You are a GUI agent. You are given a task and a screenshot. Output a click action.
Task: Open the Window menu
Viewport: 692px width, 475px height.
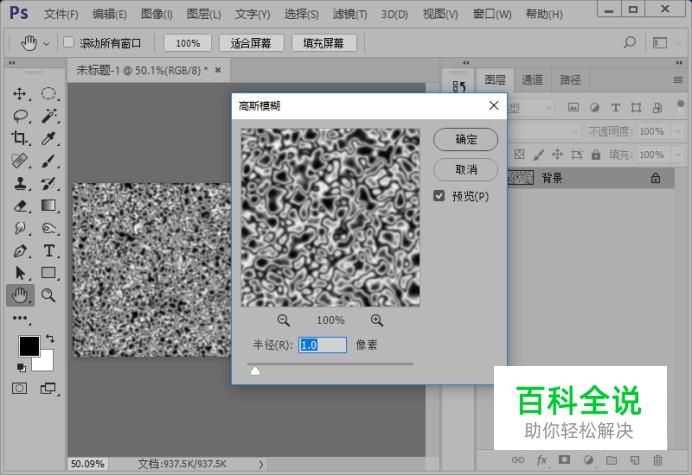point(492,14)
